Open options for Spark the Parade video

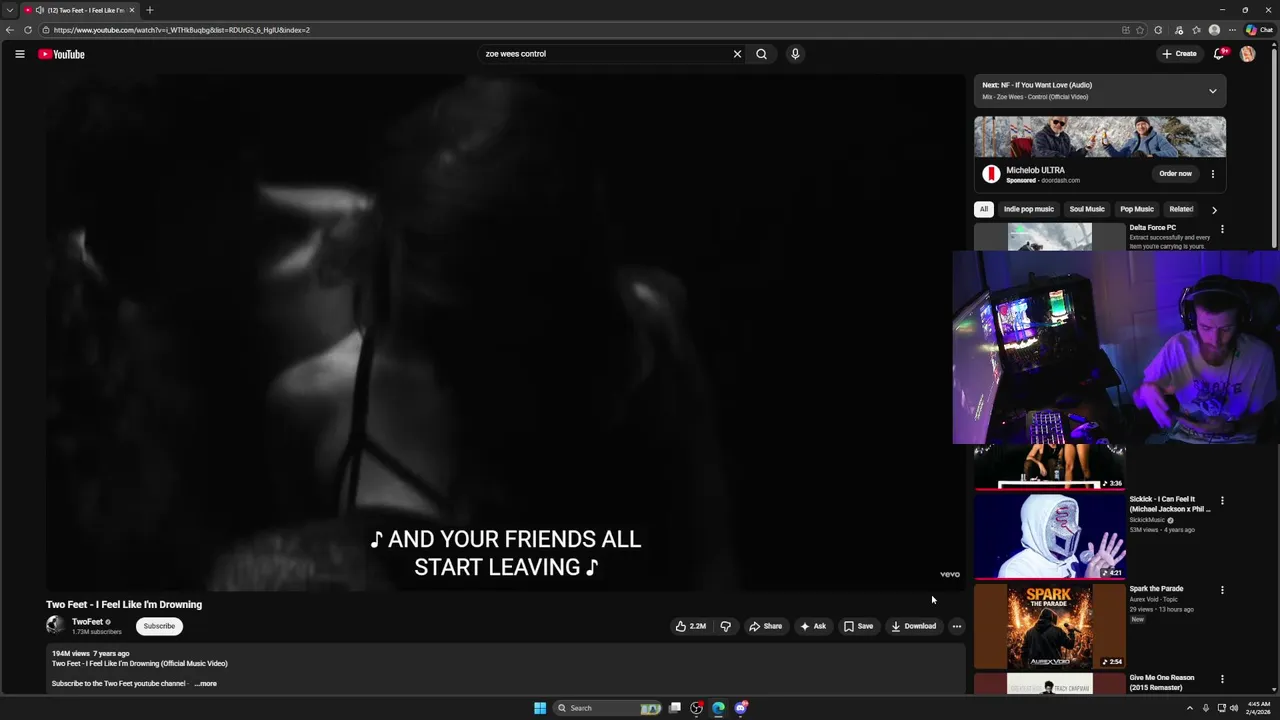click(x=1222, y=590)
